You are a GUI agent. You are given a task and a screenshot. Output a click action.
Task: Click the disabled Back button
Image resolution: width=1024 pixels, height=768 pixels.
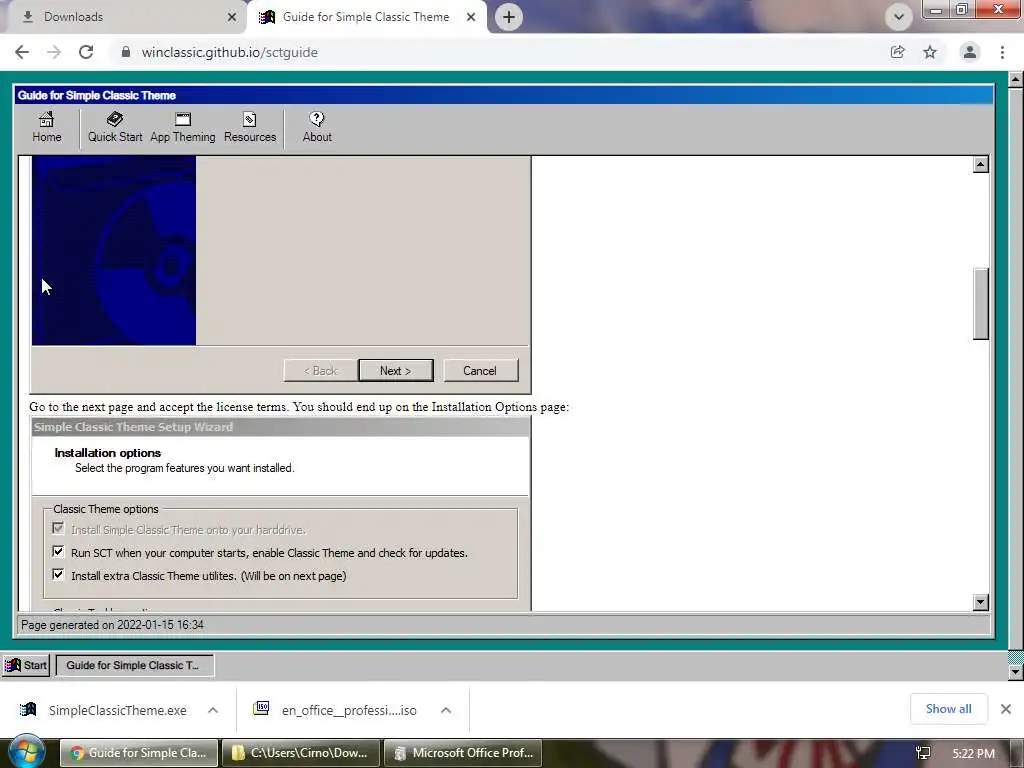321,370
